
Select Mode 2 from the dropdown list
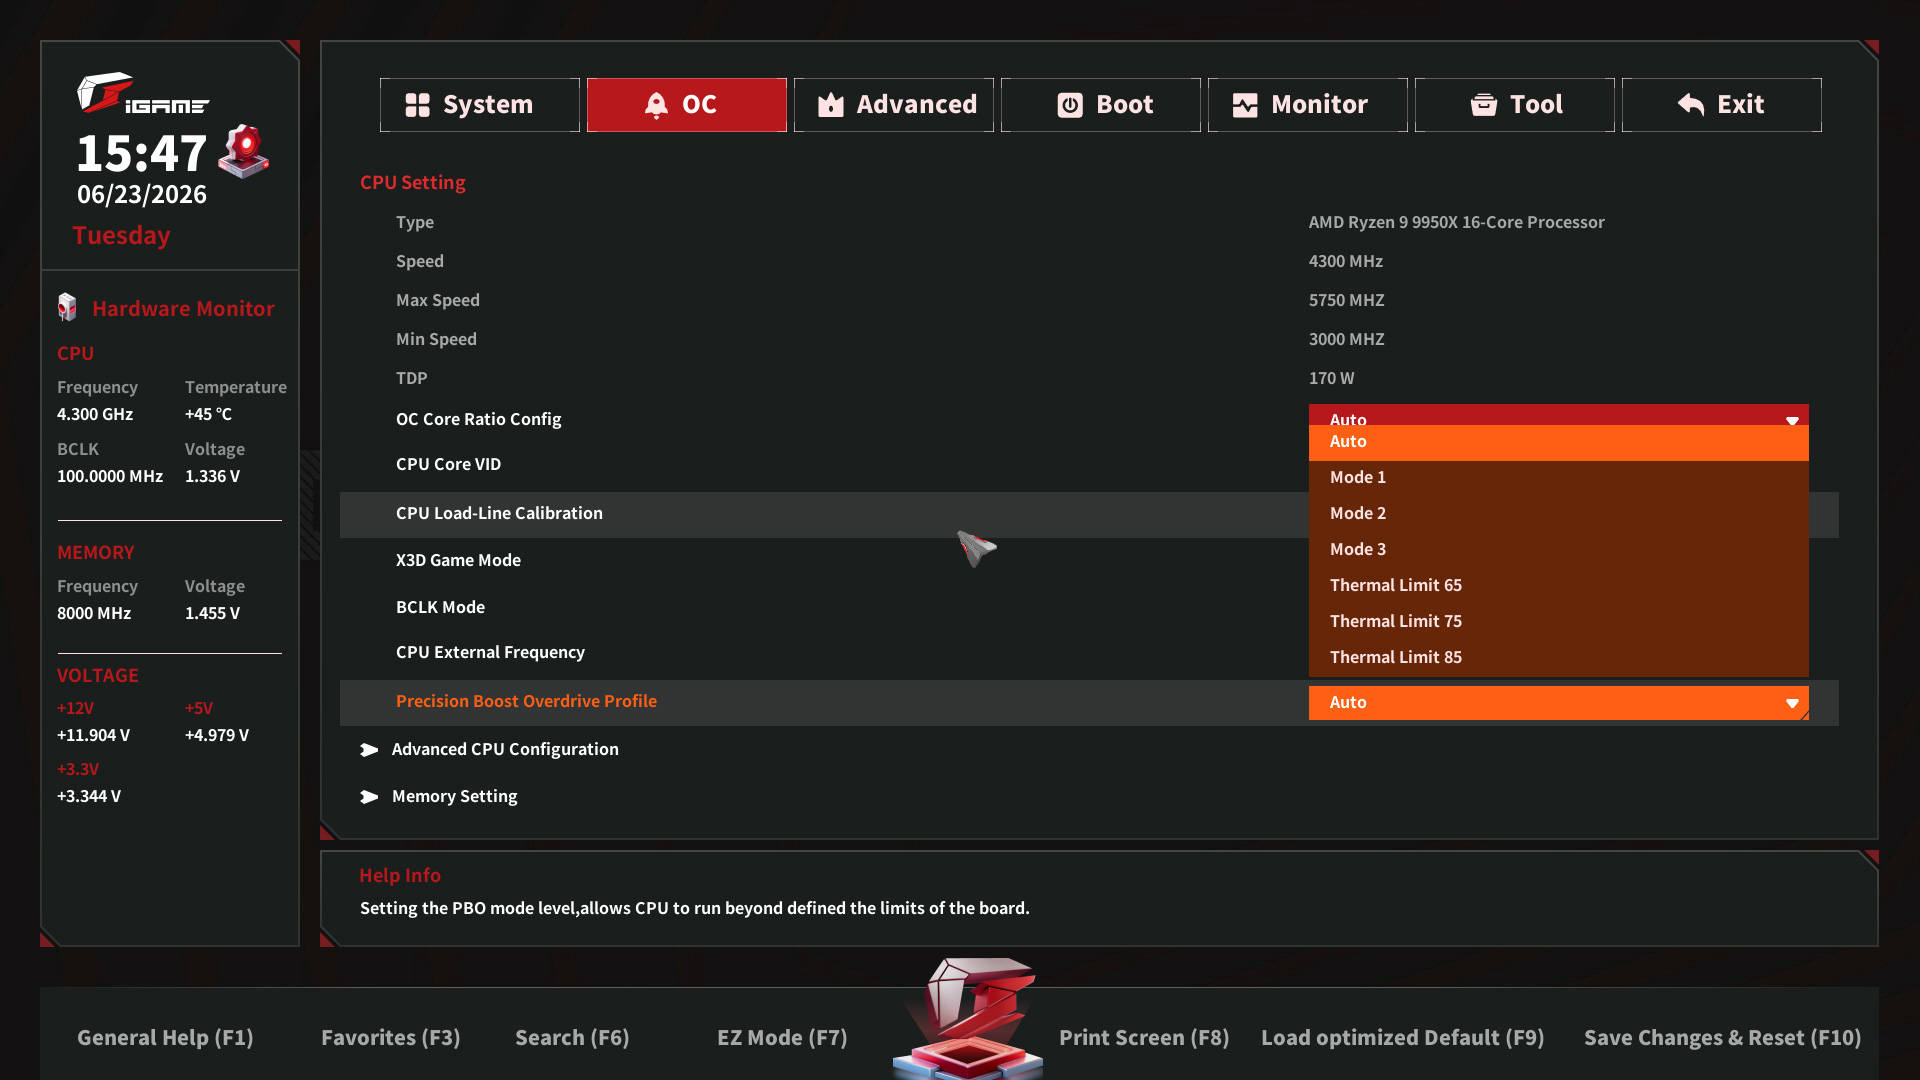(1559, 514)
